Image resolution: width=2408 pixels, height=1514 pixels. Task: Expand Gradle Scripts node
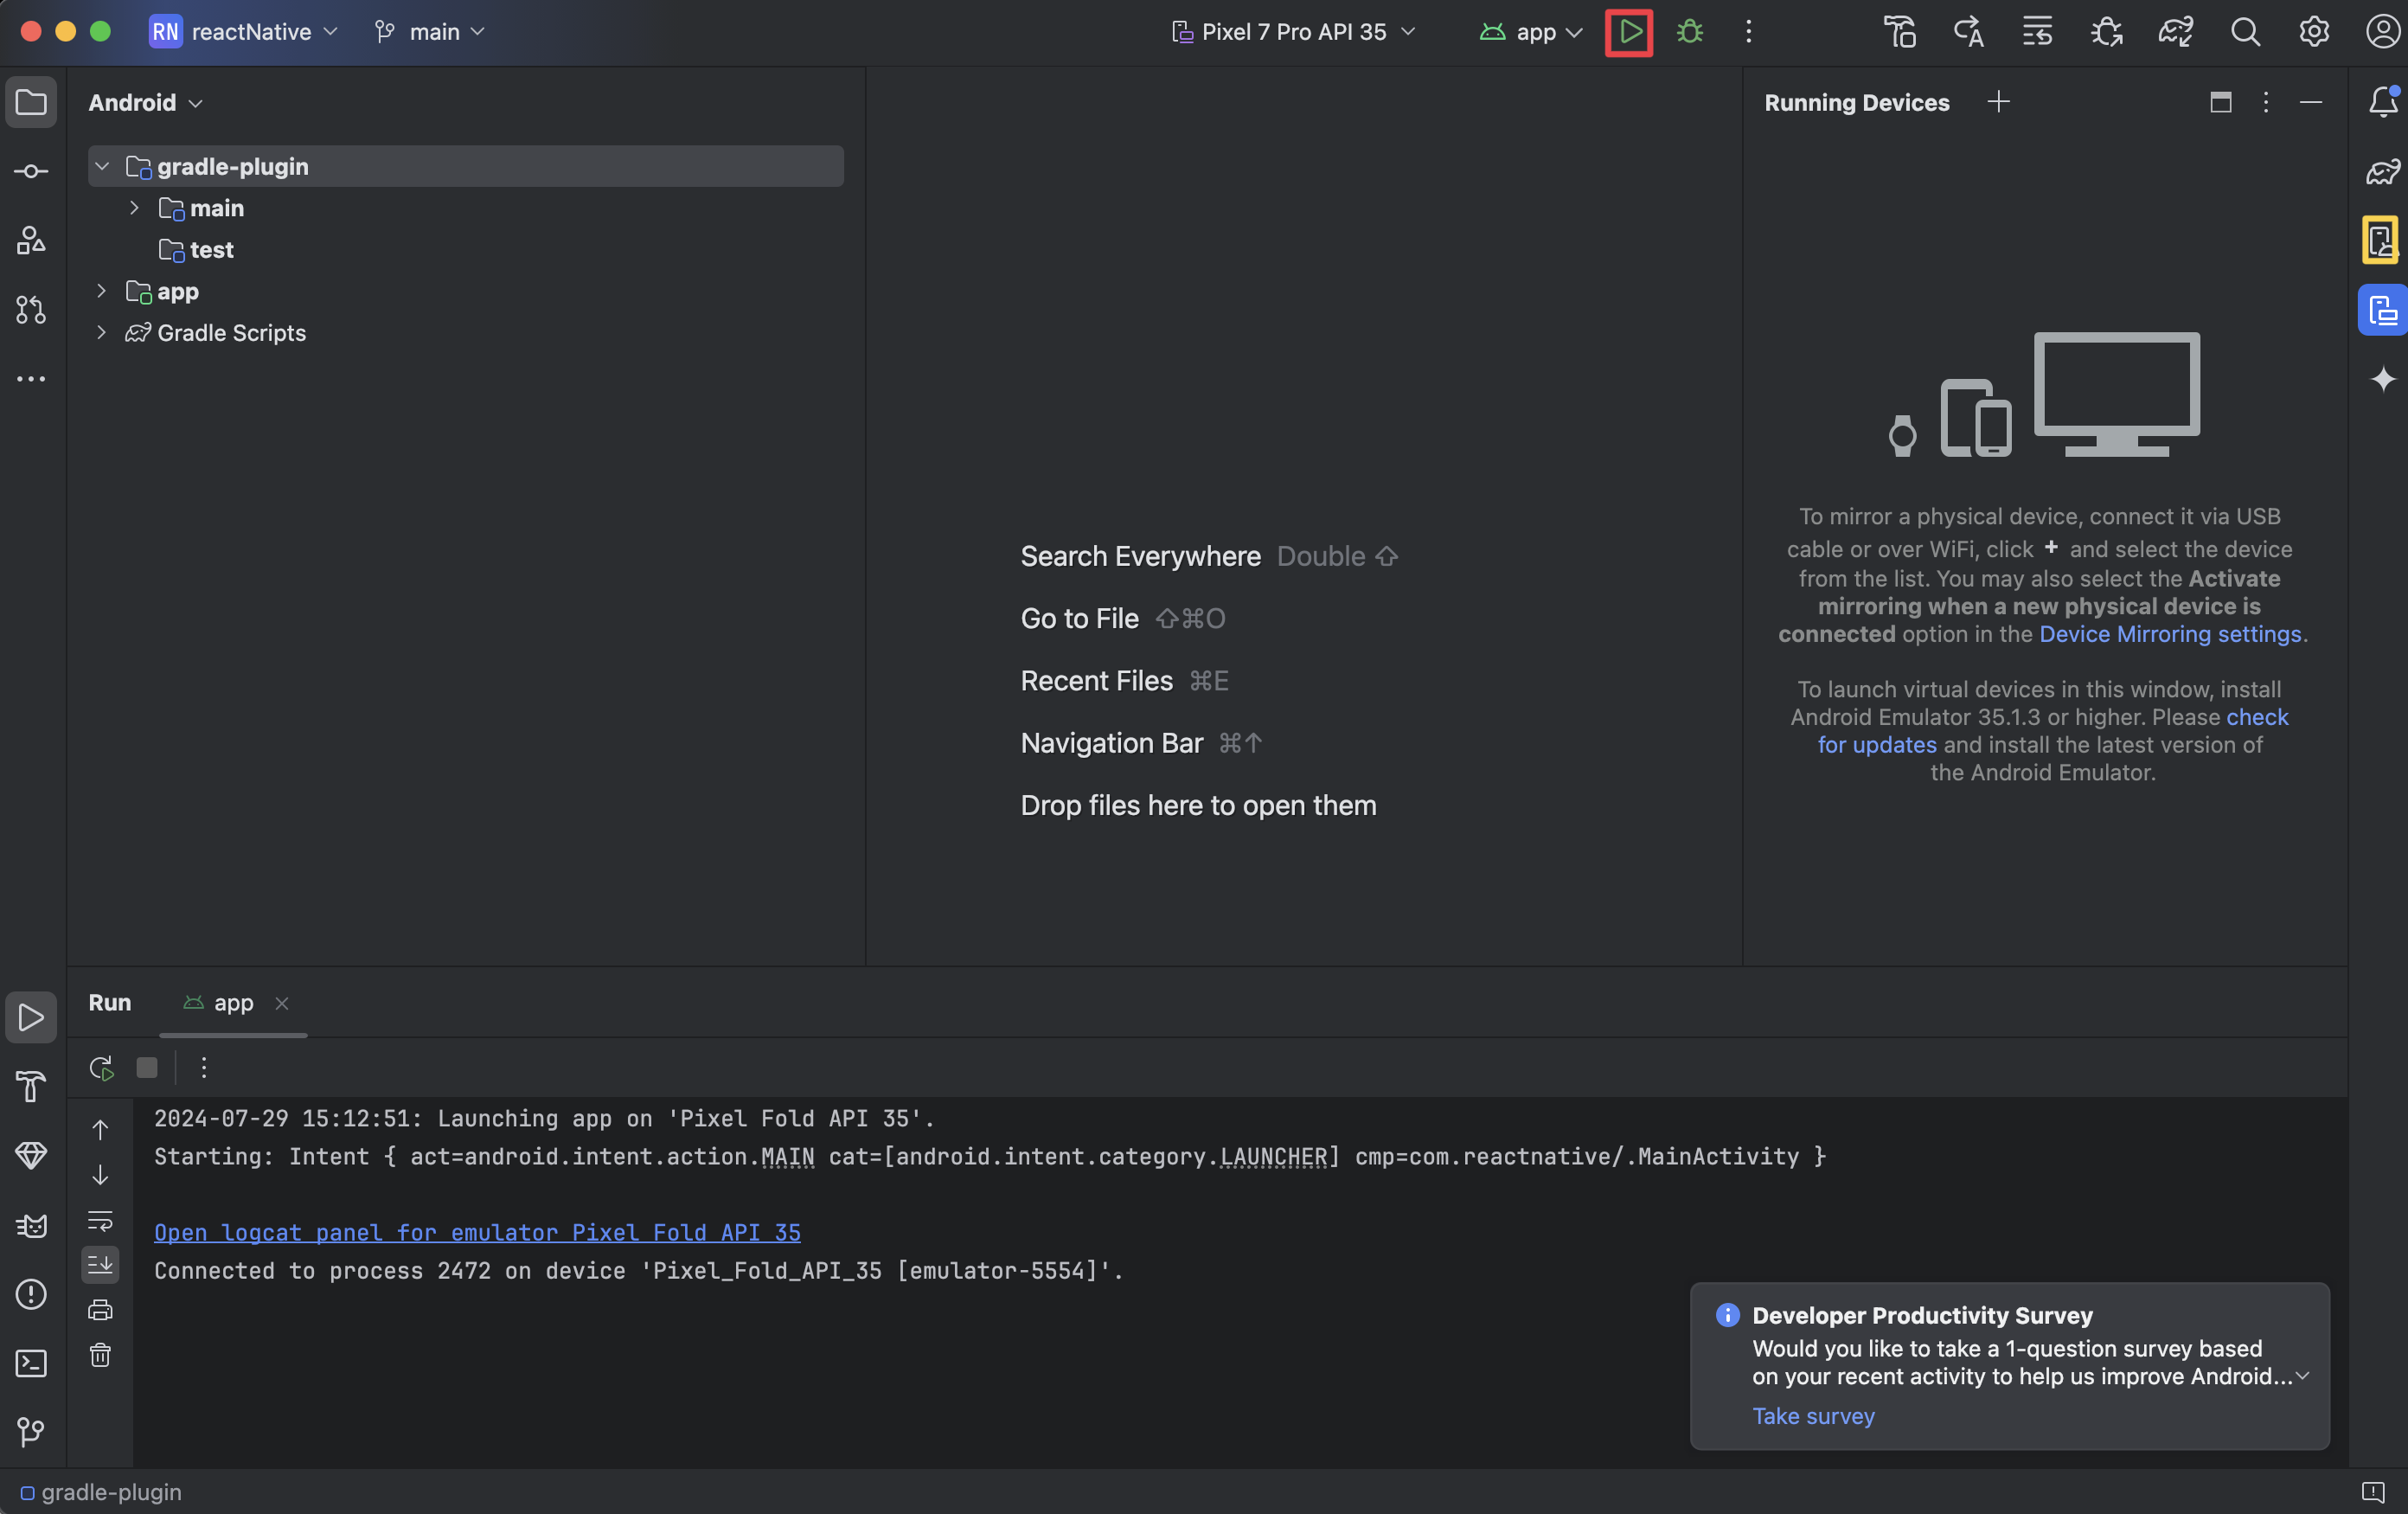click(101, 332)
